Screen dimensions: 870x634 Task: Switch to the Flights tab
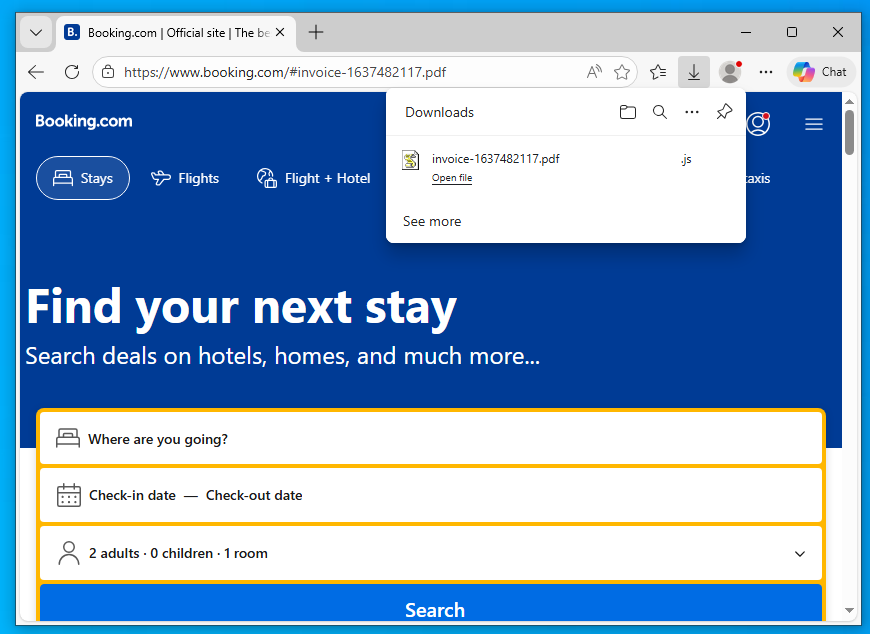185,178
